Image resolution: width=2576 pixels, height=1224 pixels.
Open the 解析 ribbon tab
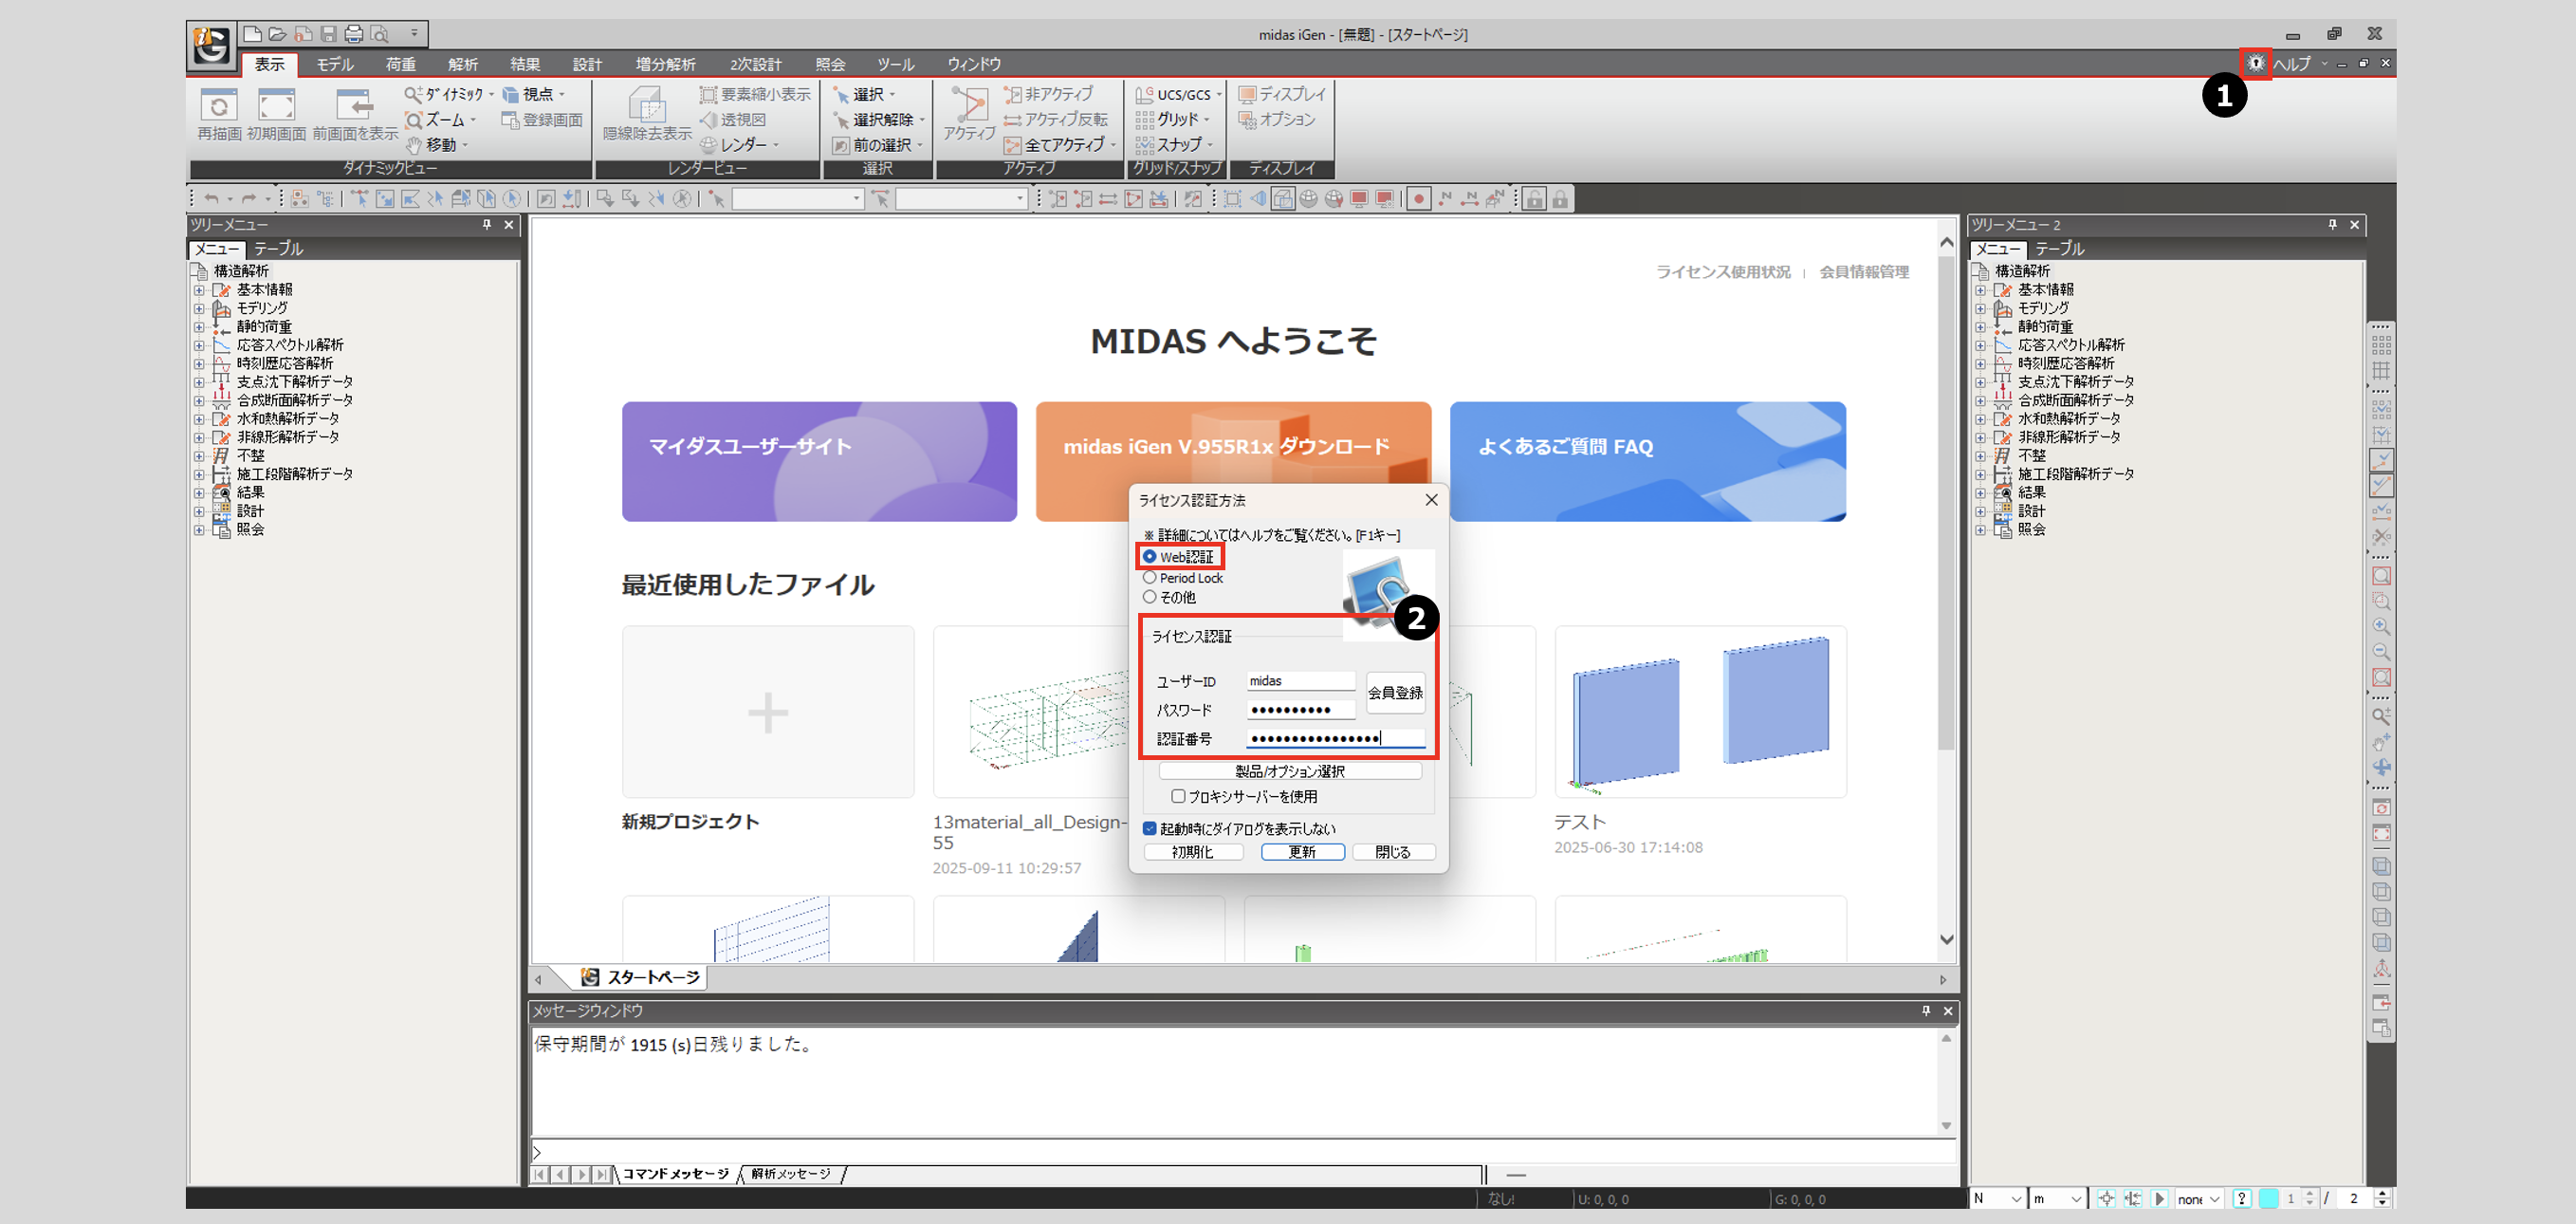(x=463, y=64)
